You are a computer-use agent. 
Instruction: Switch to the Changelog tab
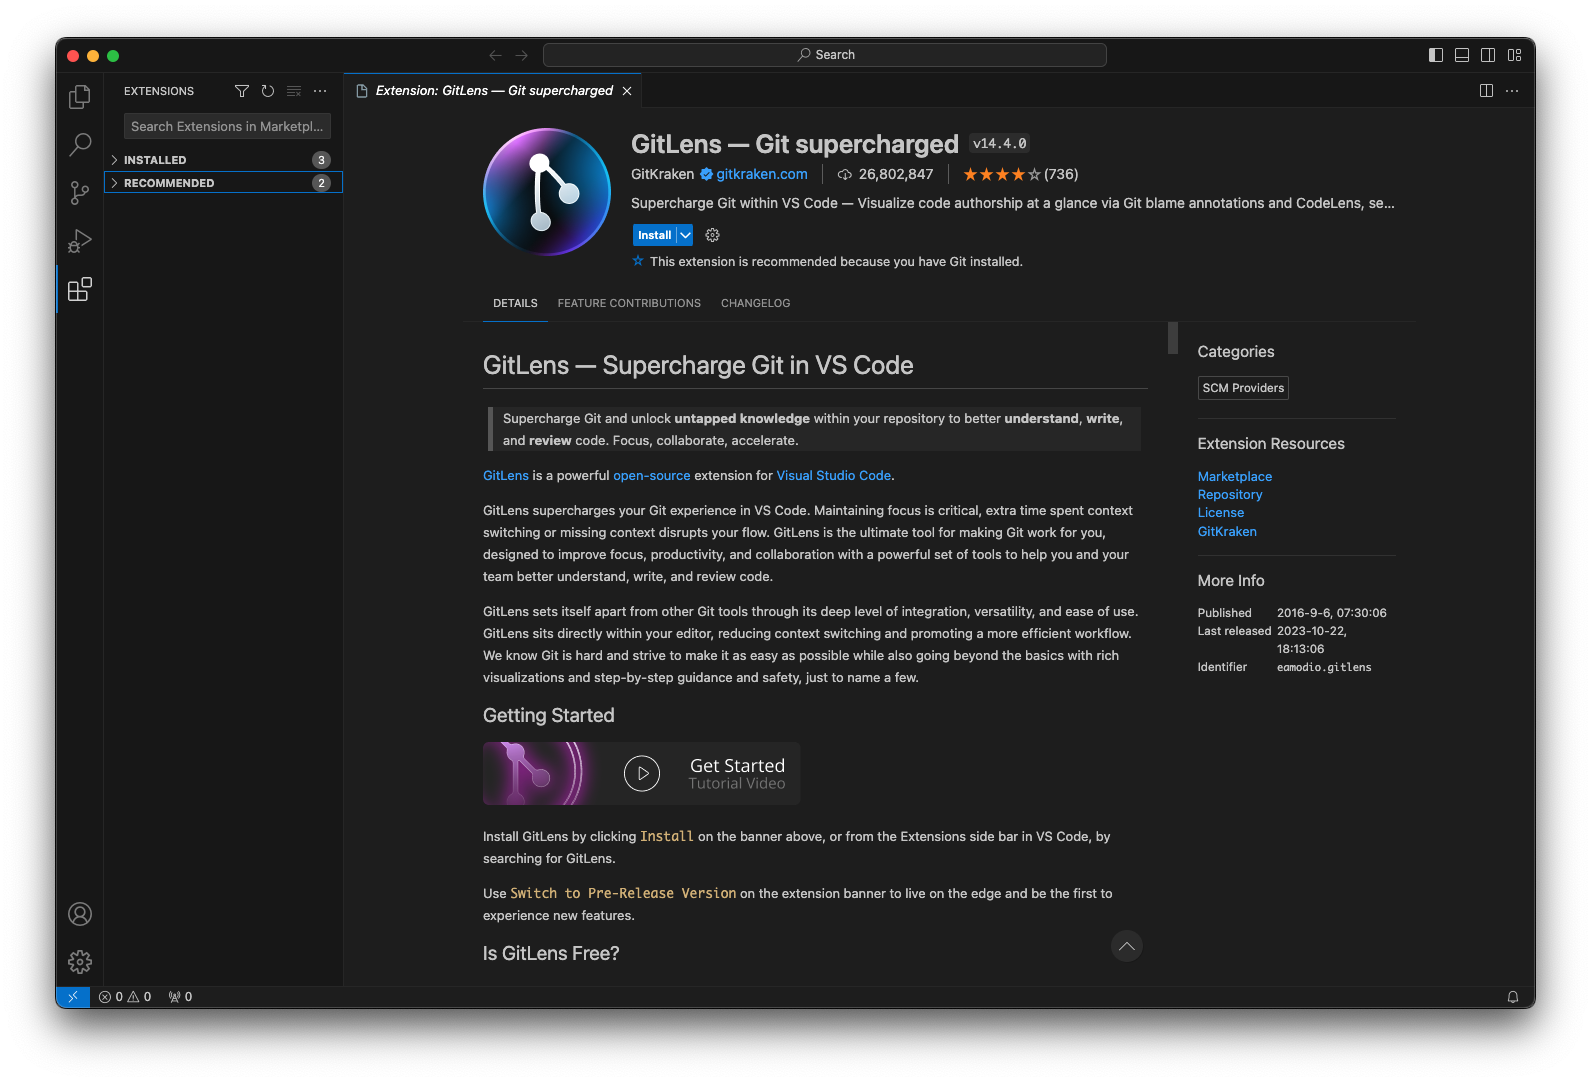pos(756,303)
